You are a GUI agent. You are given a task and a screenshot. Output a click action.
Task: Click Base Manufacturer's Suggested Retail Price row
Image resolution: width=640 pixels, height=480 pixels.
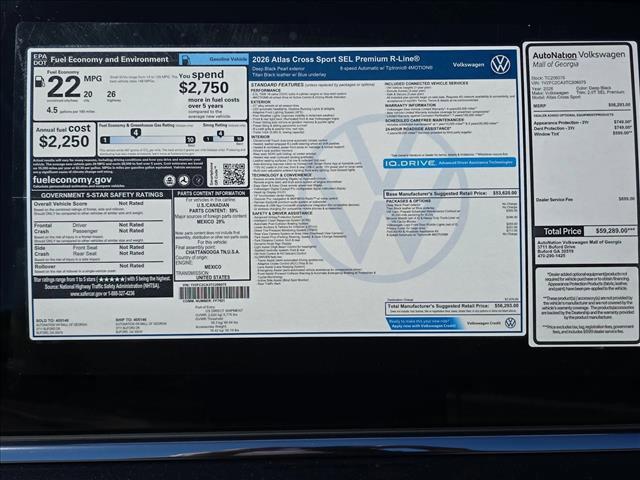click(x=451, y=193)
